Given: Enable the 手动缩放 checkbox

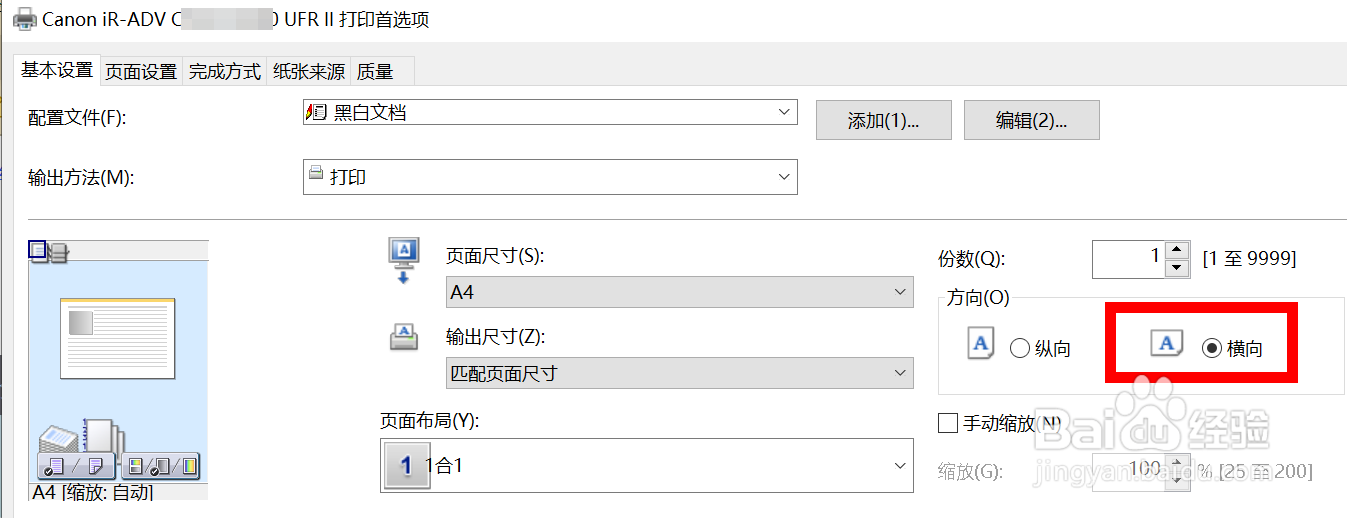Looking at the screenshot, I should pos(948,423).
